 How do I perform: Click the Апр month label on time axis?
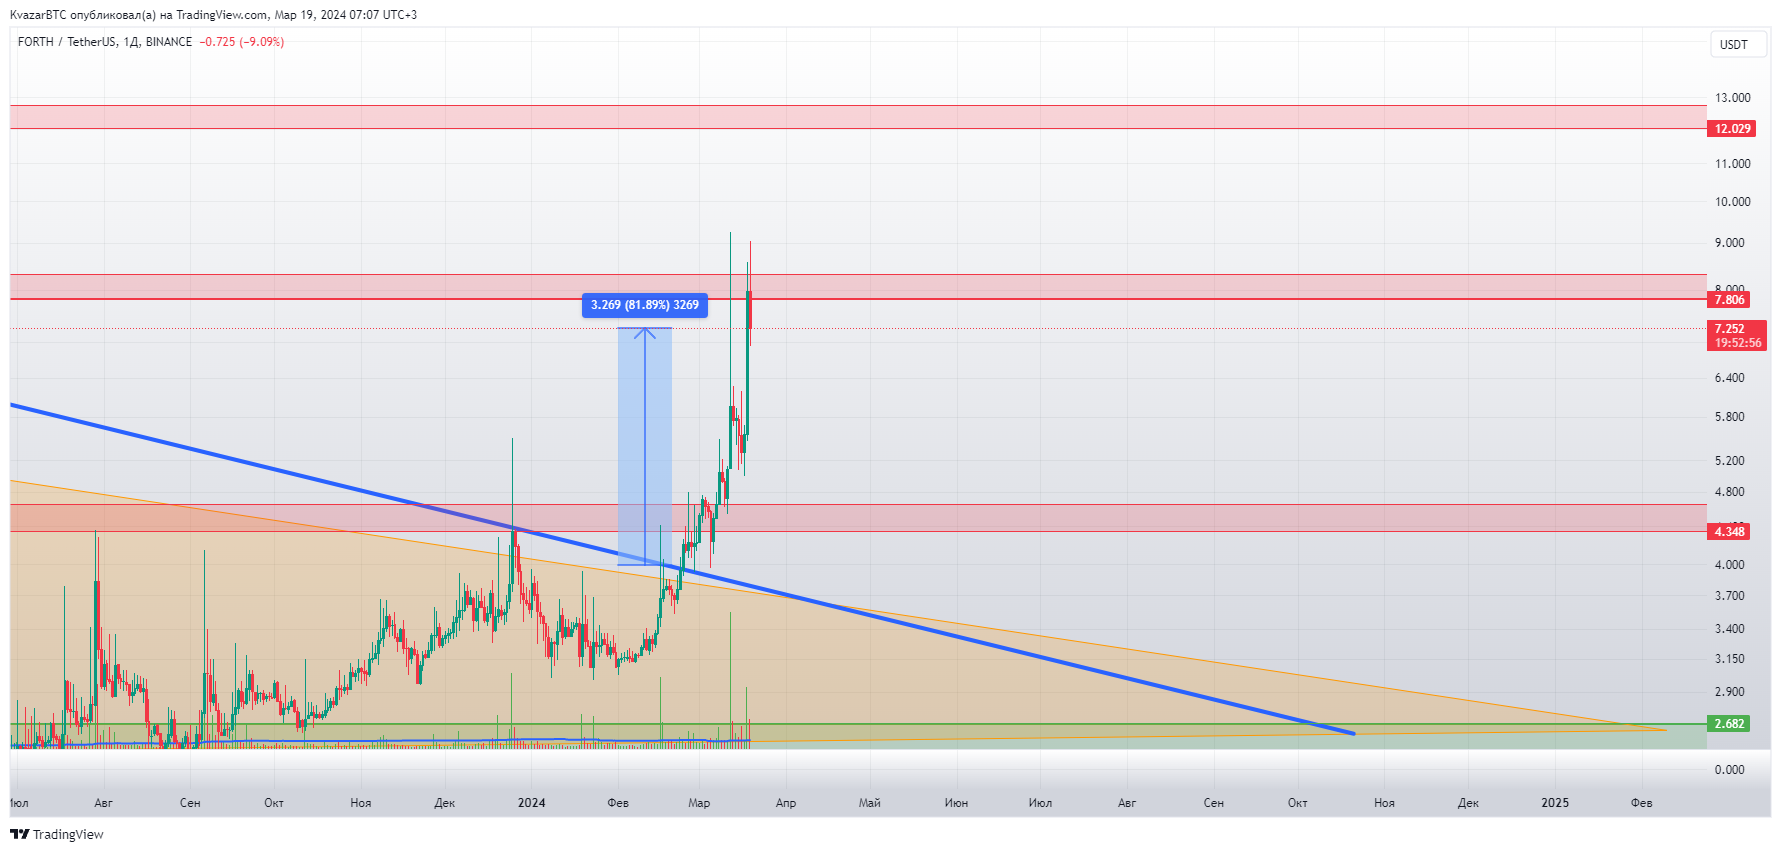point(786,803)
